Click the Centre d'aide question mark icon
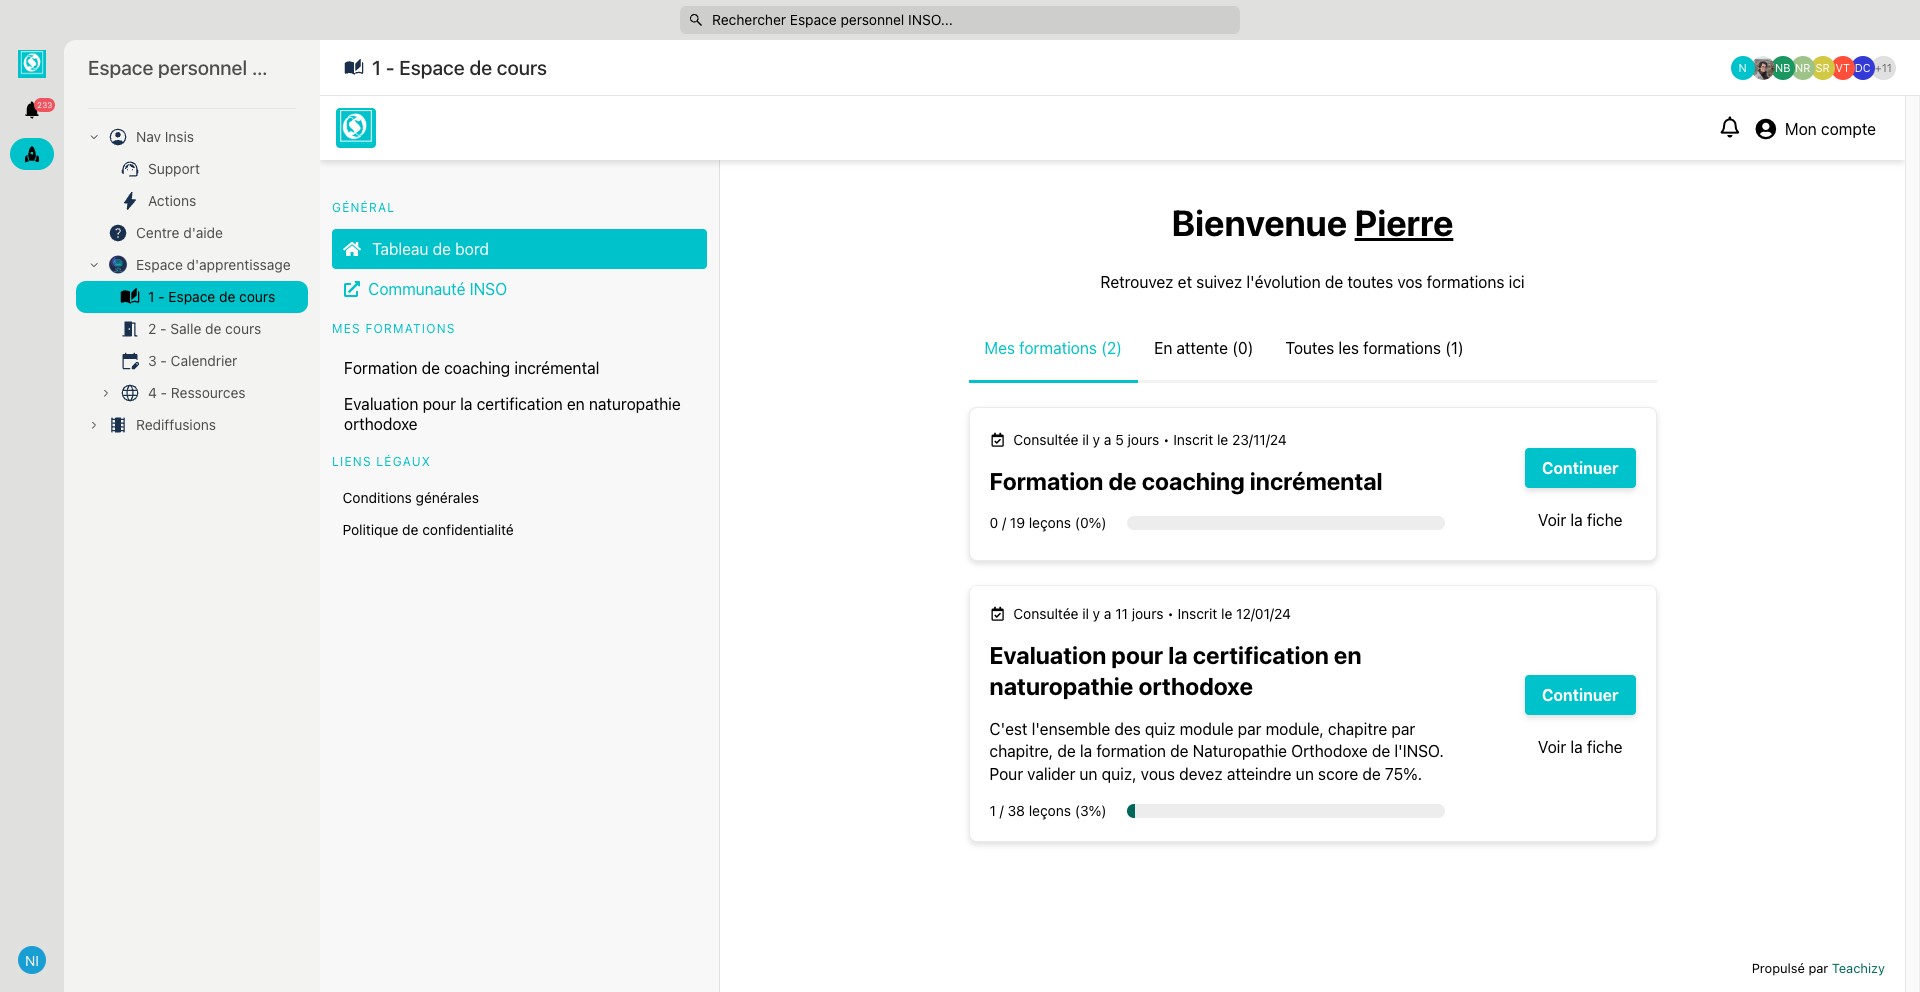This screenshot has width=1920, height=992. (x=118, y=233)
